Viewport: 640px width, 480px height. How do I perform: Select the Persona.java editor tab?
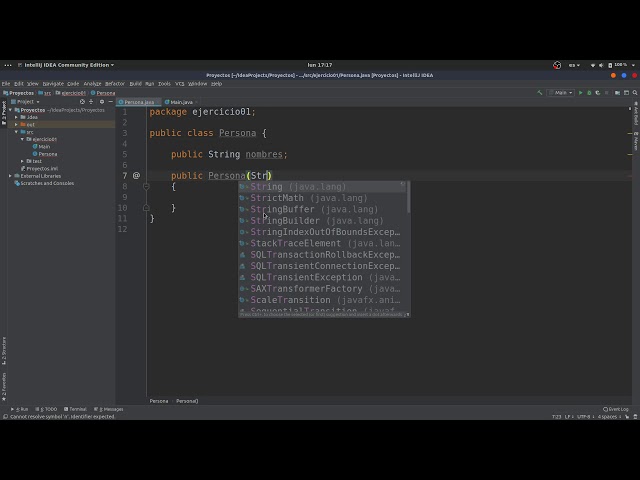click(139, 102)
